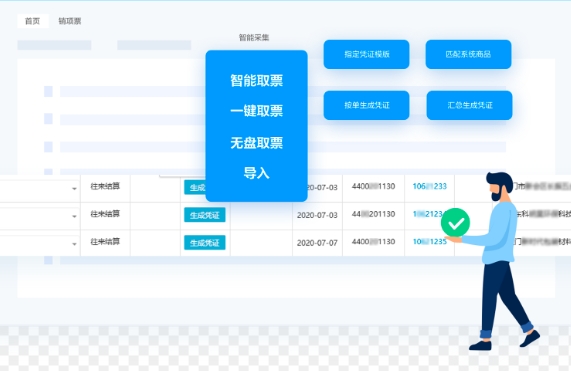
Task: Select the date cell 2020-07-03
Action: [317, 215]
